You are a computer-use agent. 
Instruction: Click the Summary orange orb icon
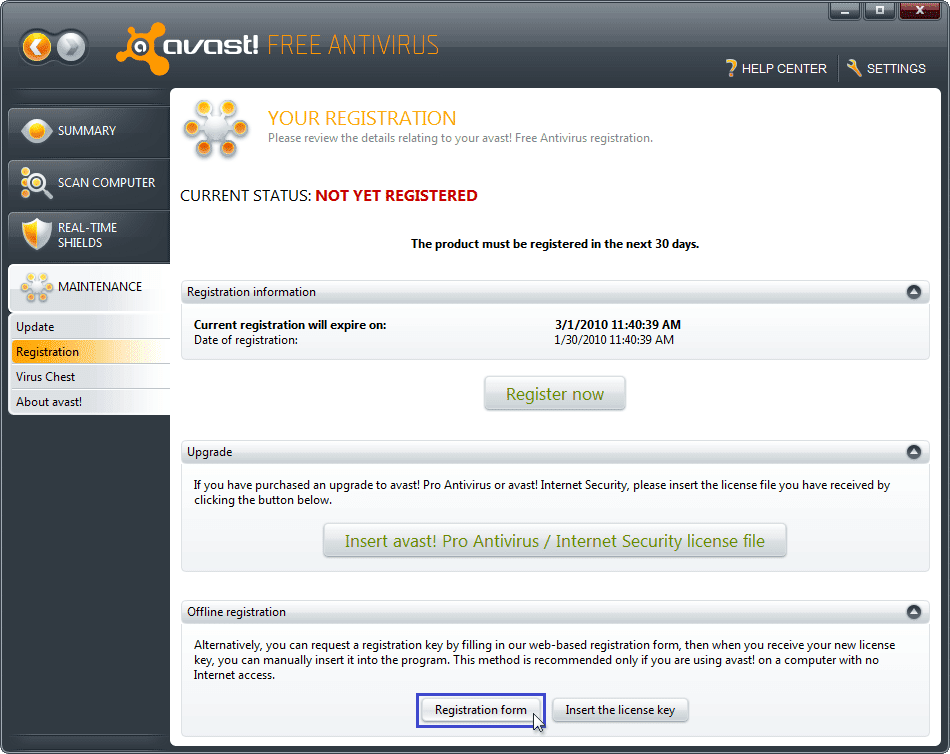(36, 131)
